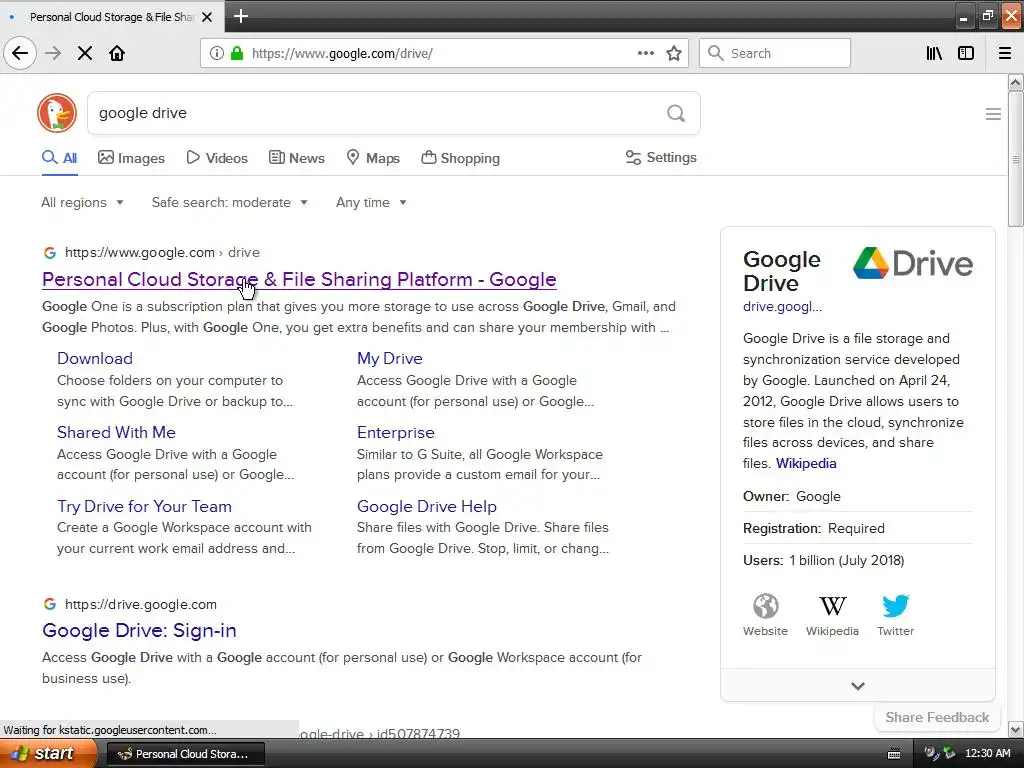Click the https://www.google.com › drive result URL
The width and height of the screenshot is (1024, 768).
162,252
